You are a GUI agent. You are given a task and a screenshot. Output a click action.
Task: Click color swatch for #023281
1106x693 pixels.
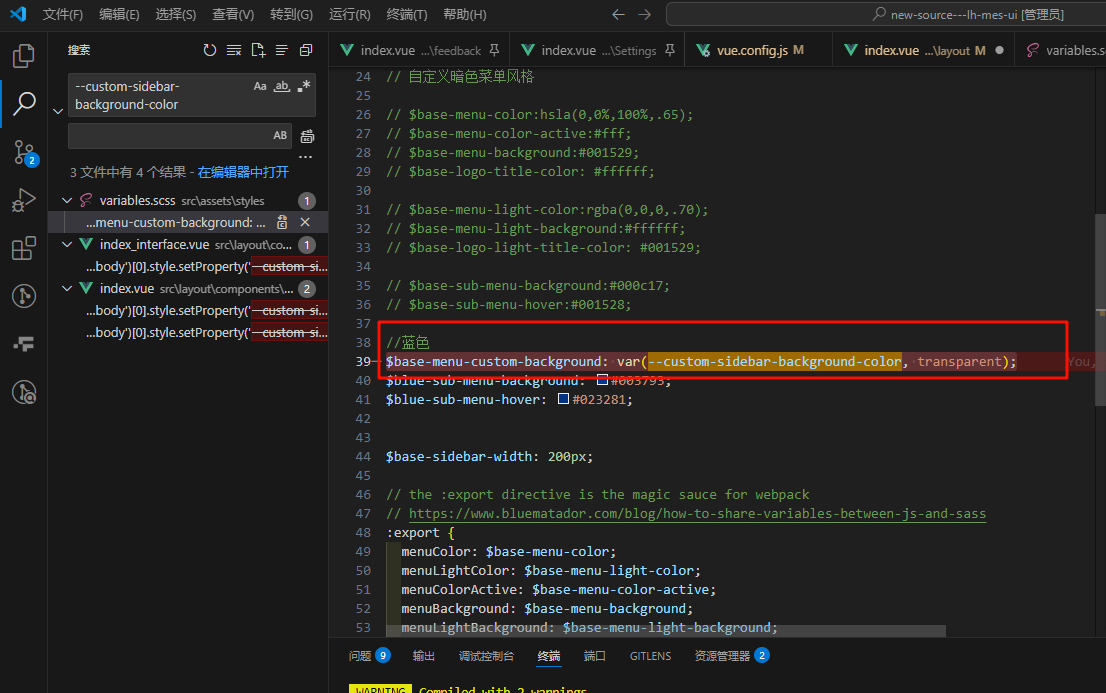point(564,399)
